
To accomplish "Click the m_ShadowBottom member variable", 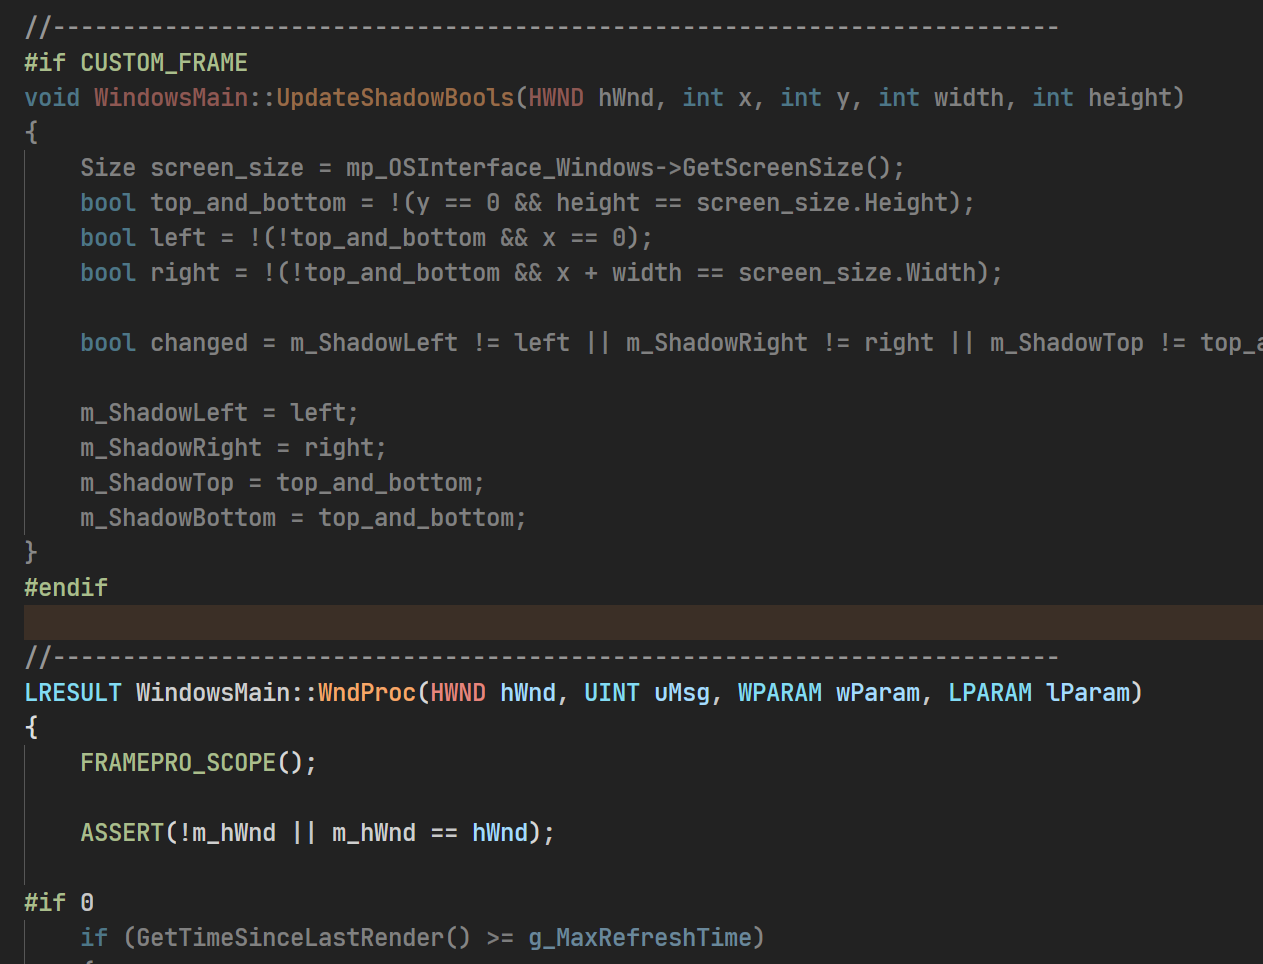I will pyautogui.click(x=178, y=517).
